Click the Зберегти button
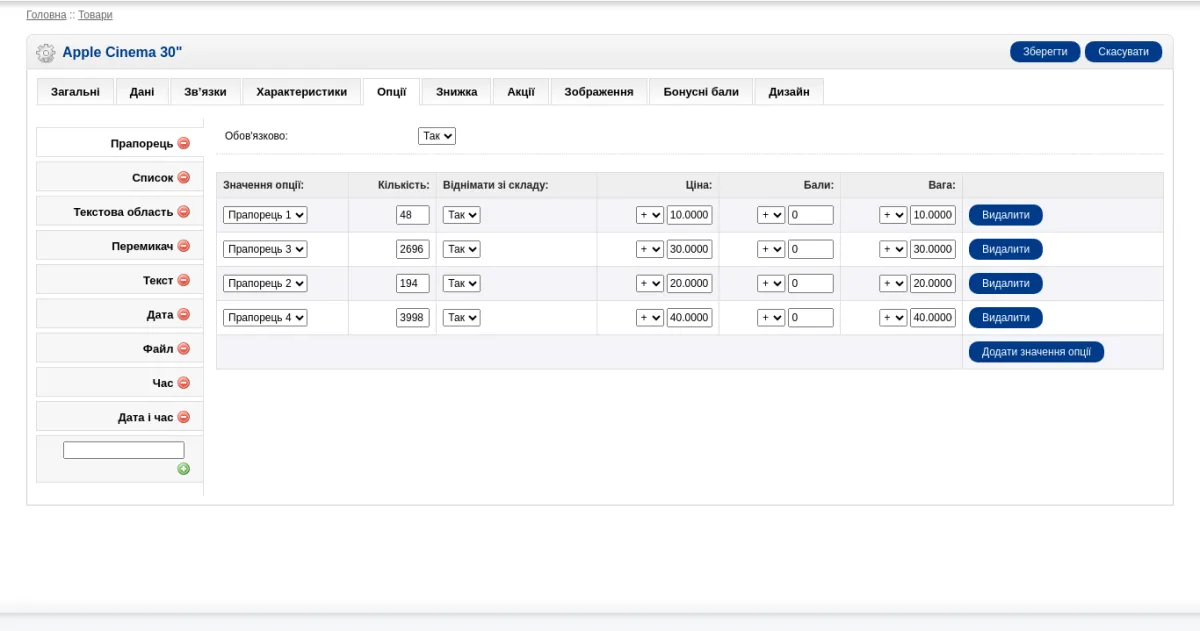Screen dimensions: 1200x631 coord(1045,52)
